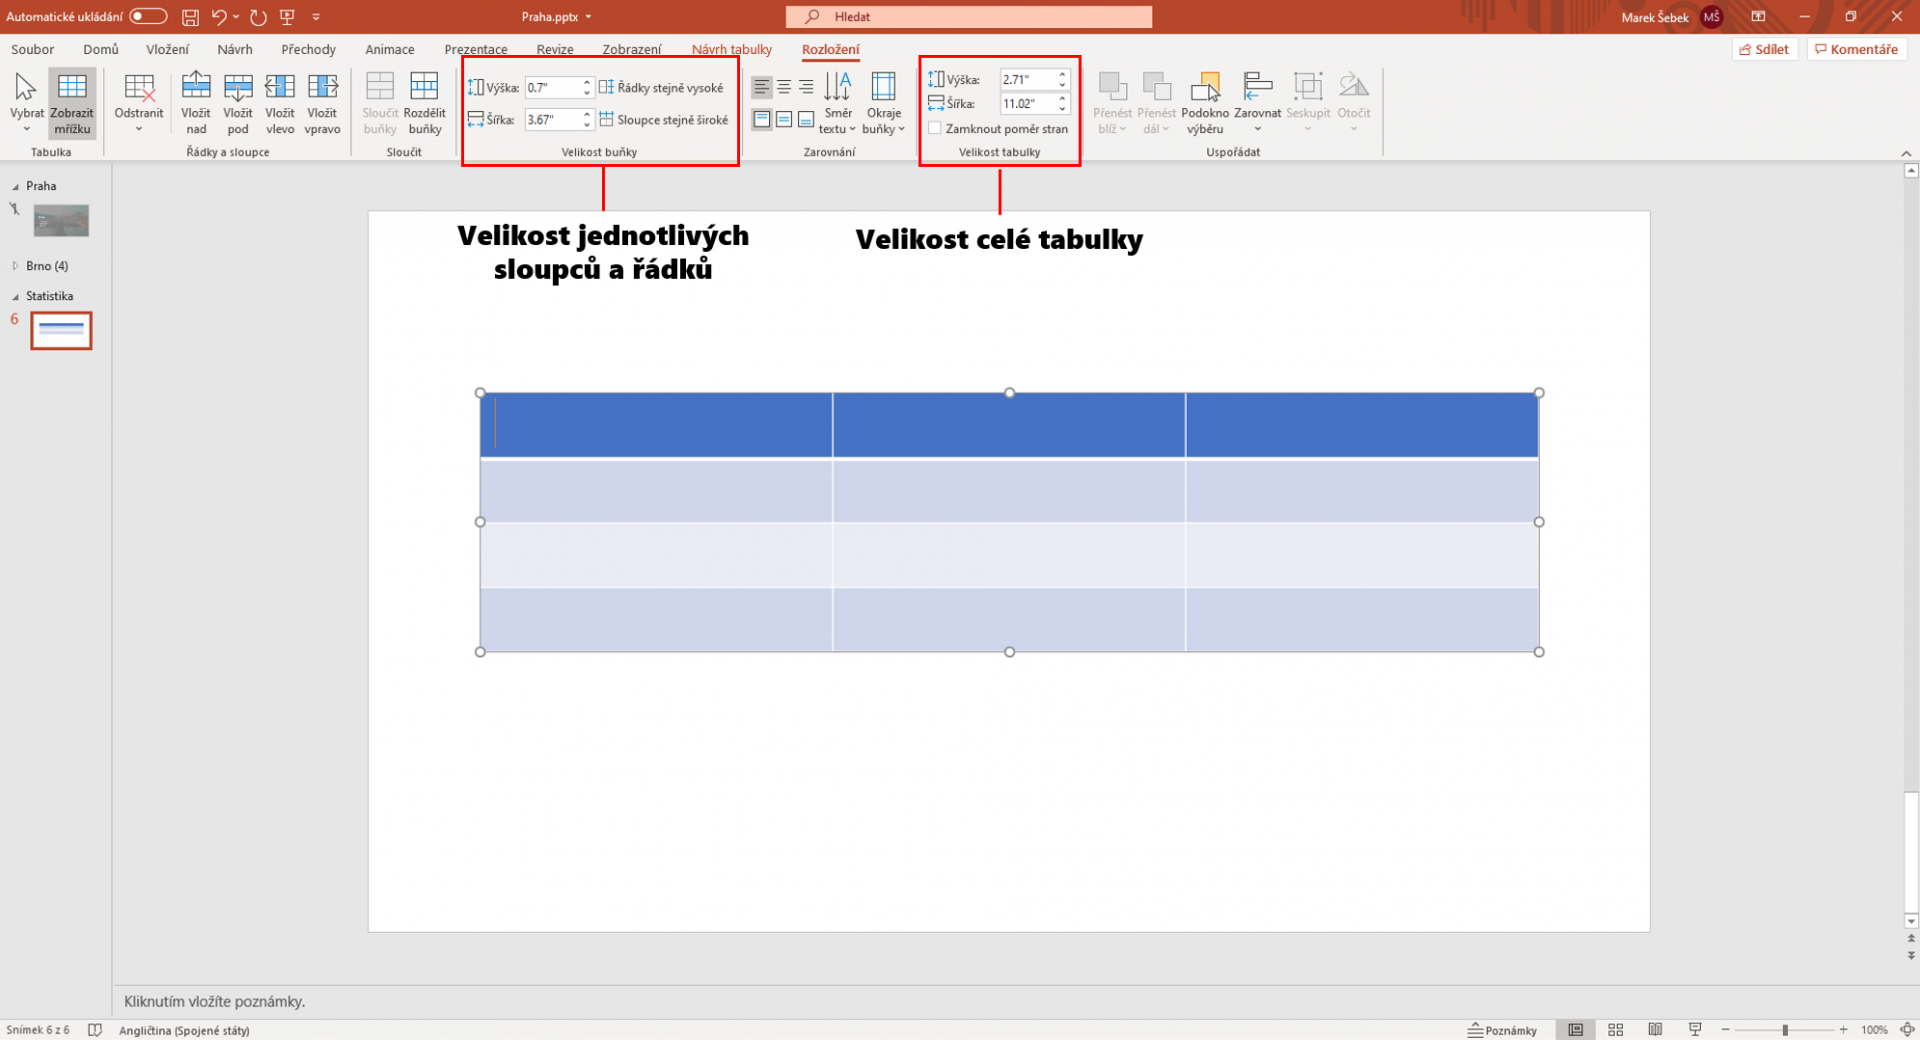
Task: Enable the Zamknout poměr stran checkbox
Action: point(934,128)
